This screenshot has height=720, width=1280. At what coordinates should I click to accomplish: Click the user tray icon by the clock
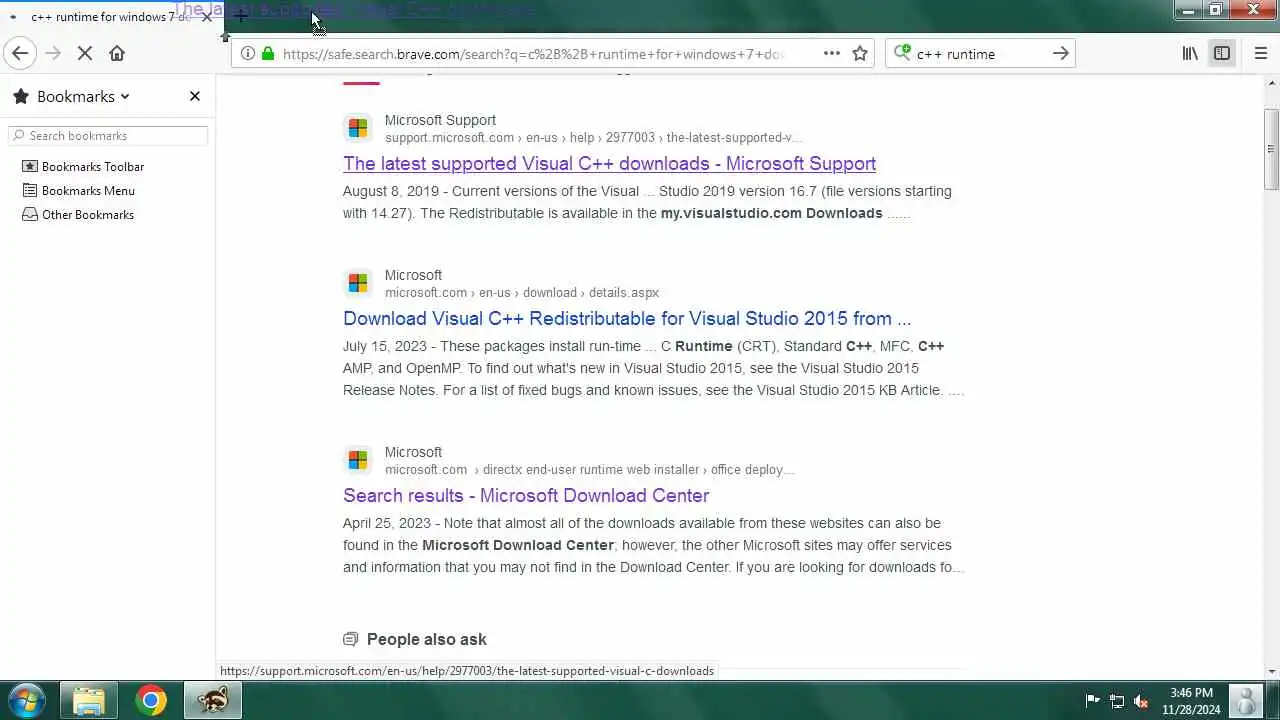pos(1246,700)
